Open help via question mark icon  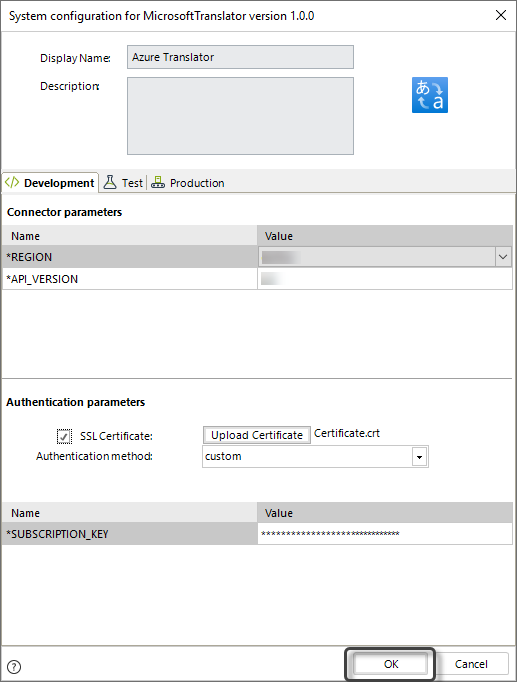click(x=14, y=666)
